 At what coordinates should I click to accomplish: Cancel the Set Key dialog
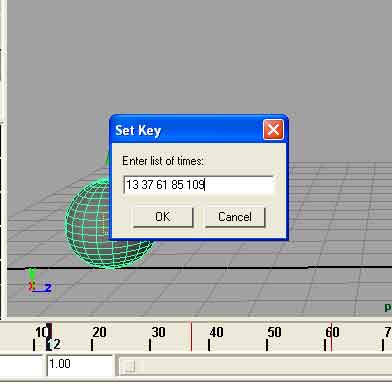[x=235, y=217]
